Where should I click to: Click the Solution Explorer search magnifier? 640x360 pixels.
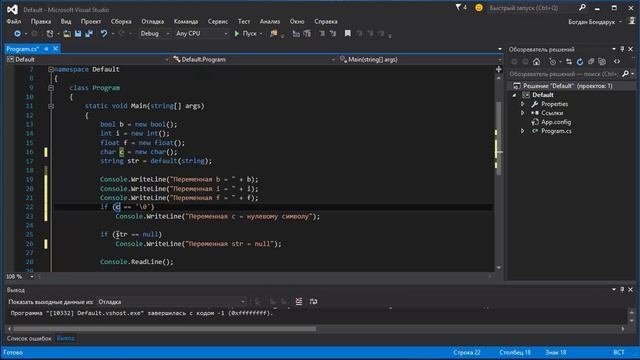[625, 74]
